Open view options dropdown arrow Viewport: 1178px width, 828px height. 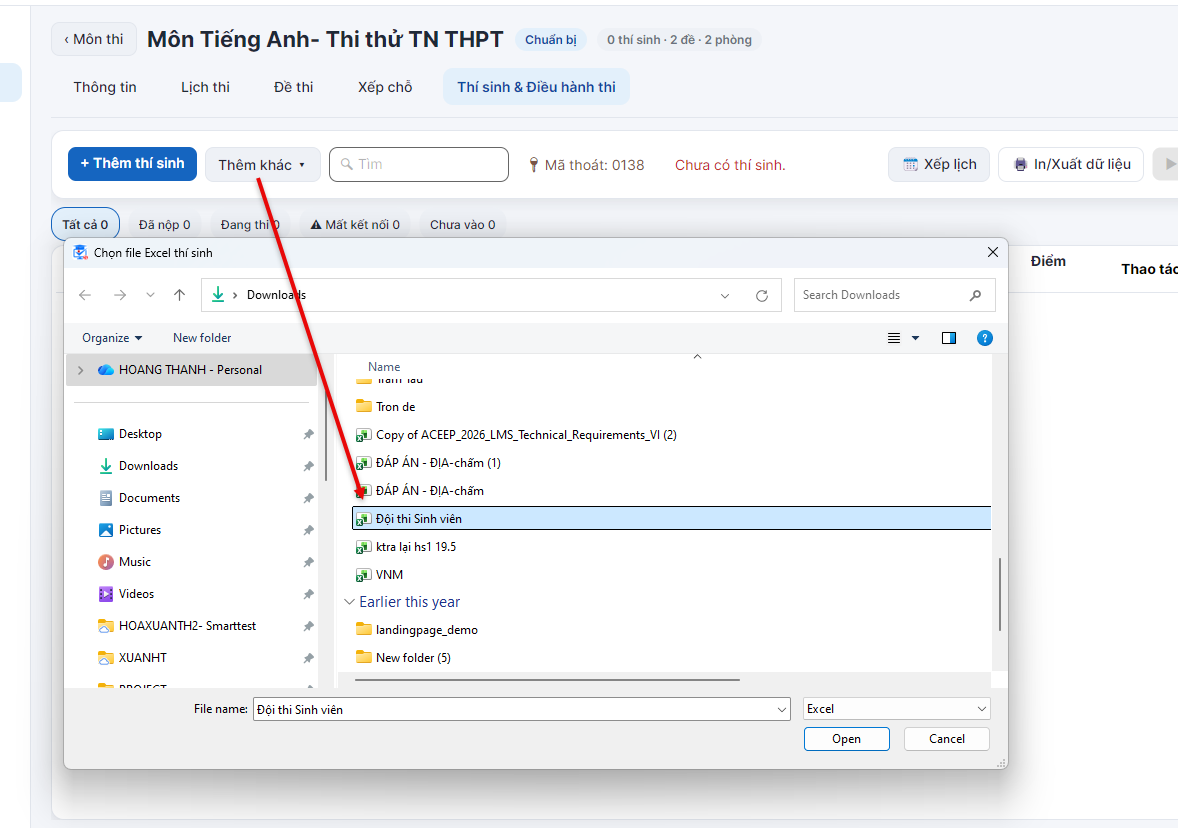pos(915,338)
